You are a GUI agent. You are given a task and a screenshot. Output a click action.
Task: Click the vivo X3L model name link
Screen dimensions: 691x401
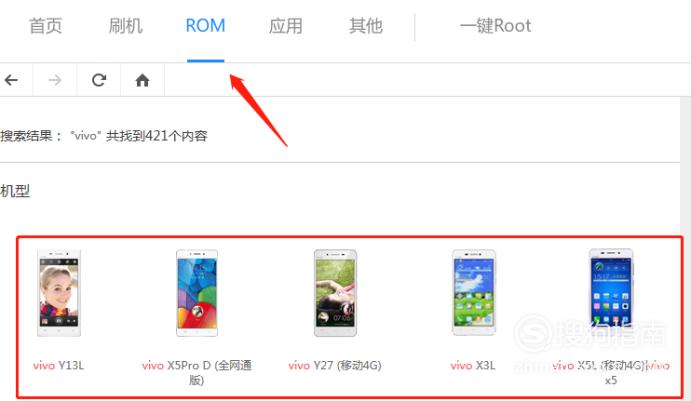pyautogui.click(x=473, y=365)
